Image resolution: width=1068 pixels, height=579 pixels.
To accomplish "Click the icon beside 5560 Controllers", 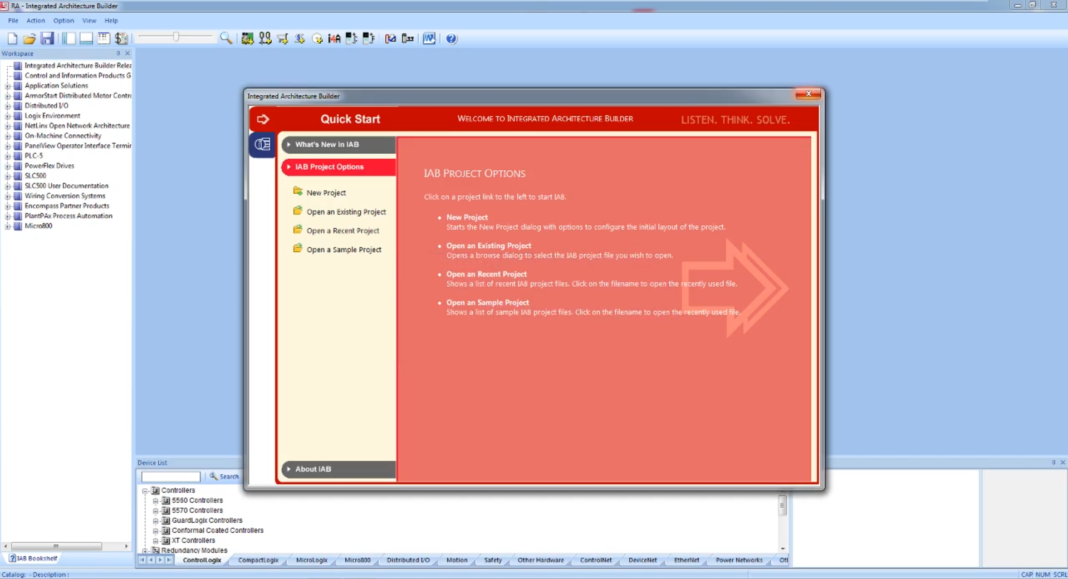I will (x=166, y=501).
